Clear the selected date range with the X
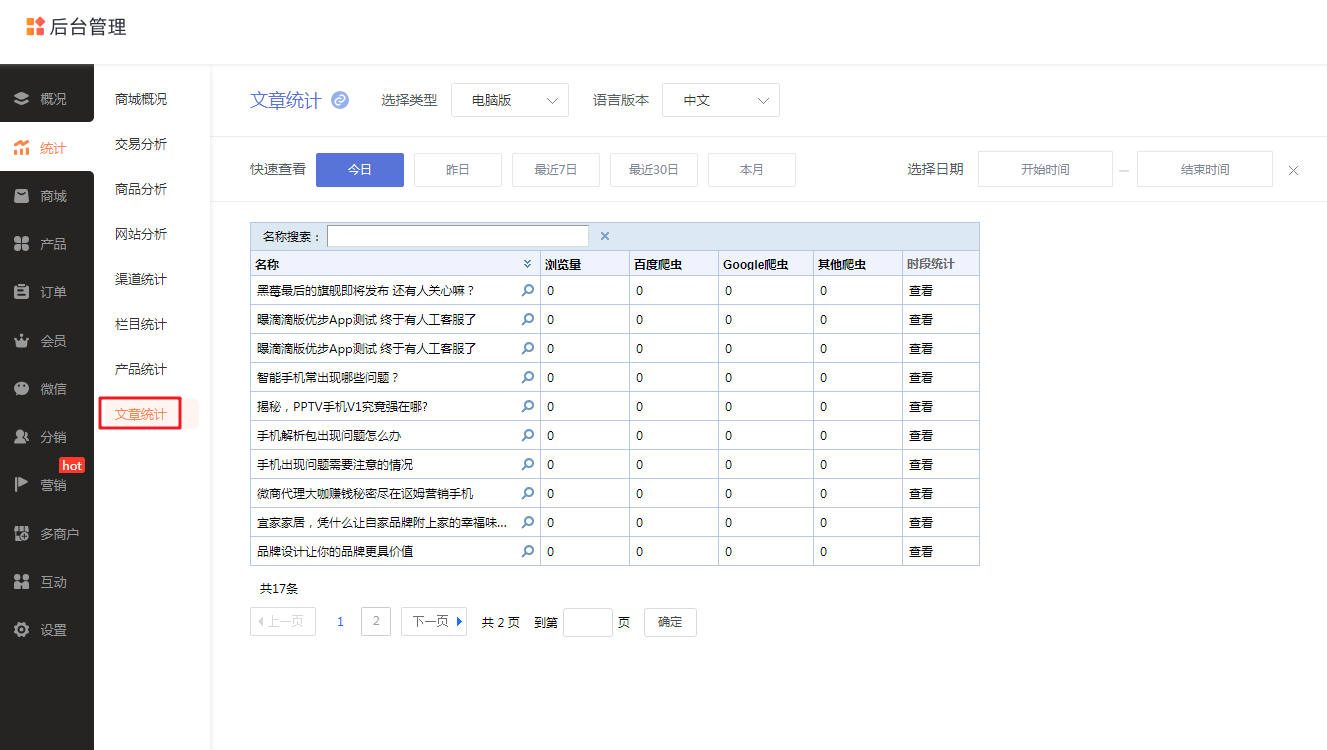1327x750 pixels. [1293, 171]
